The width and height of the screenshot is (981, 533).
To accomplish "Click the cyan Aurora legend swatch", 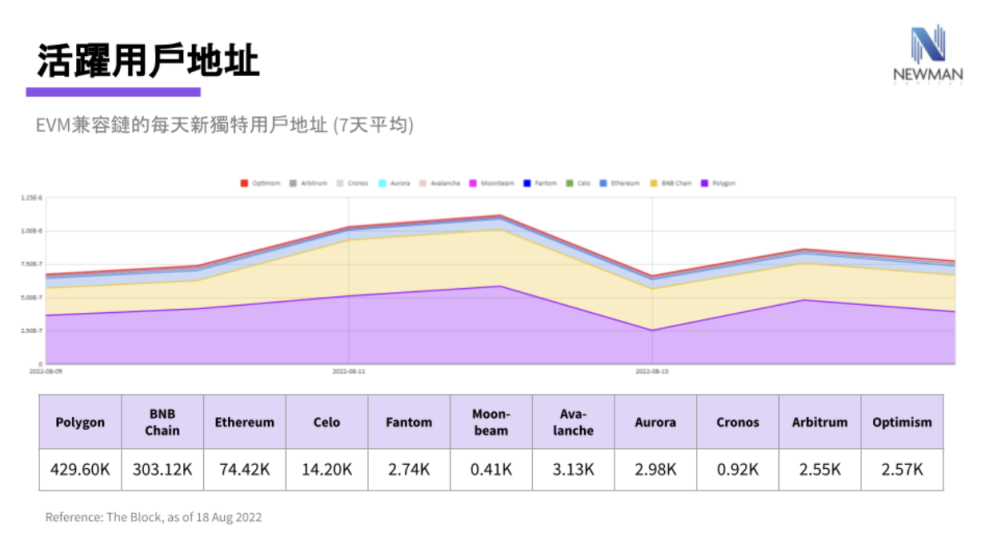I will (382, 183).
